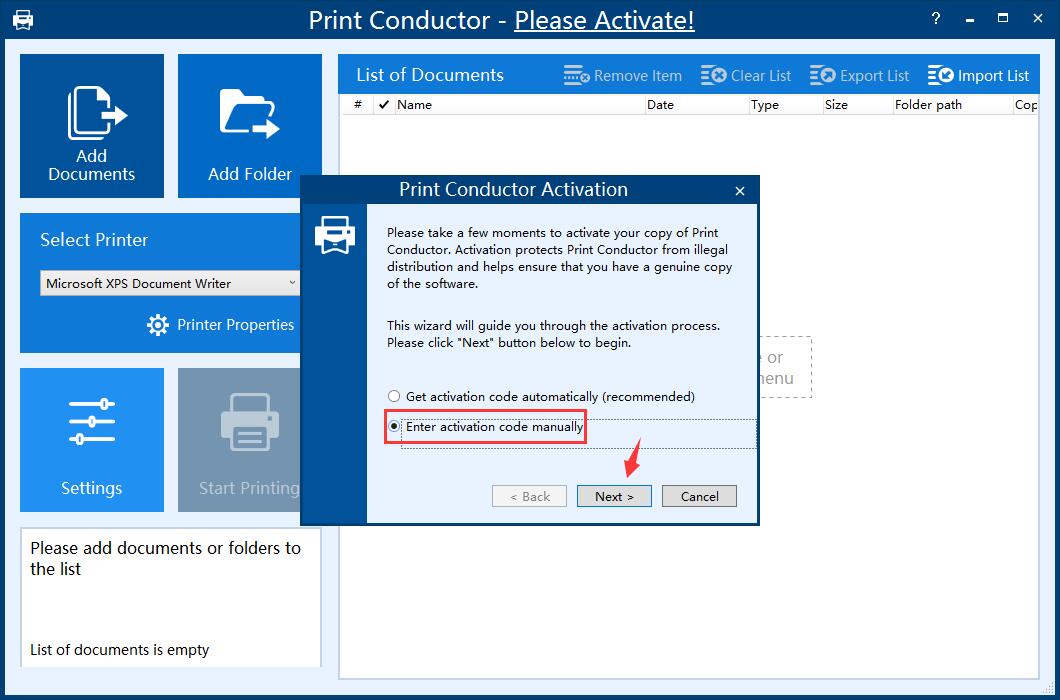
Task: Close the Print Conductor Activation dialog
Action: click(740, 191)
